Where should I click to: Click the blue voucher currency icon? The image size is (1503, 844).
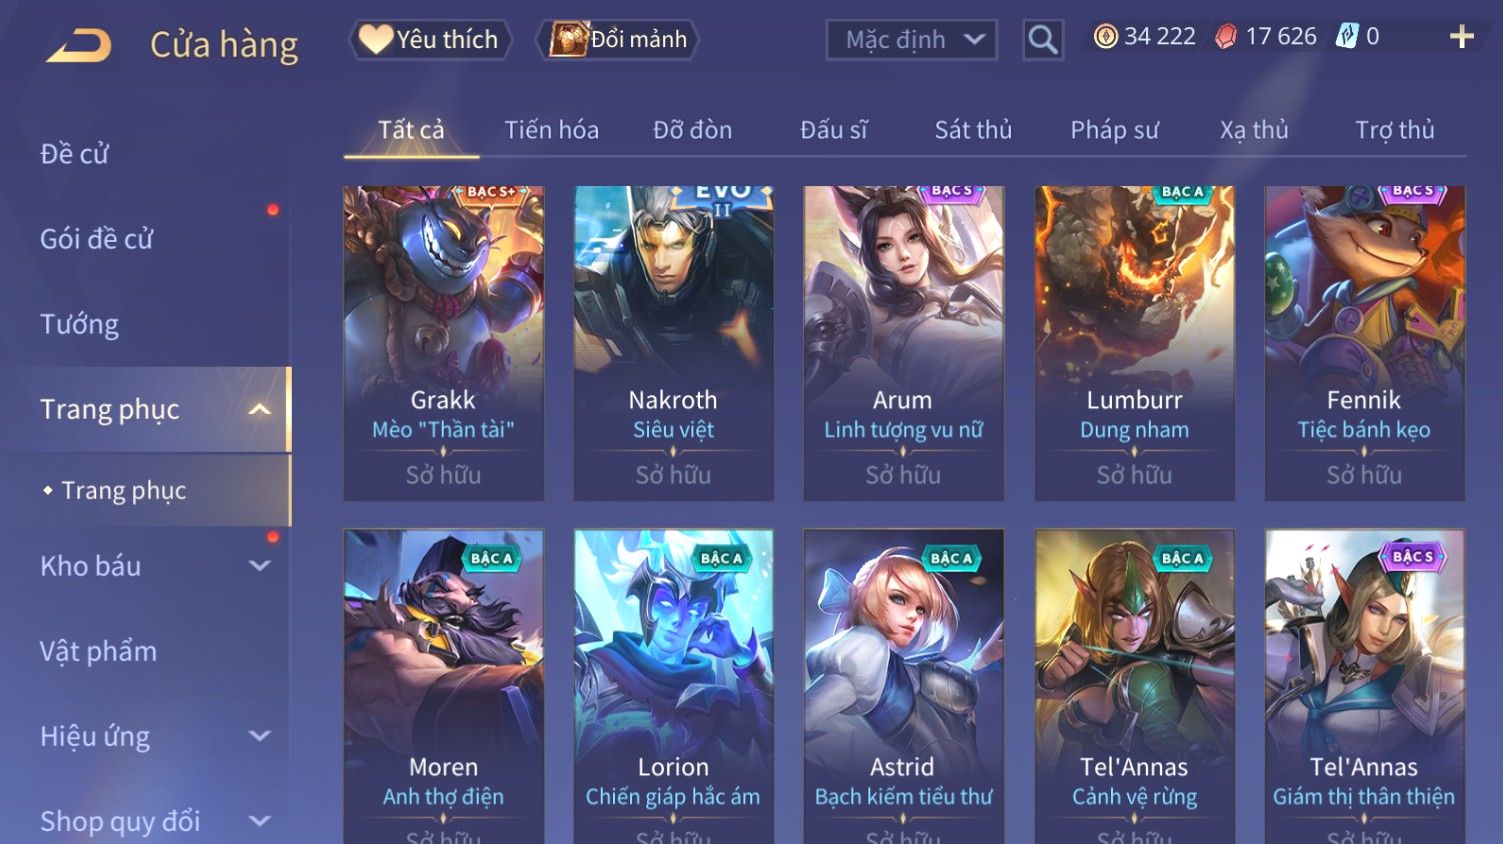(x=1348, y=37)
